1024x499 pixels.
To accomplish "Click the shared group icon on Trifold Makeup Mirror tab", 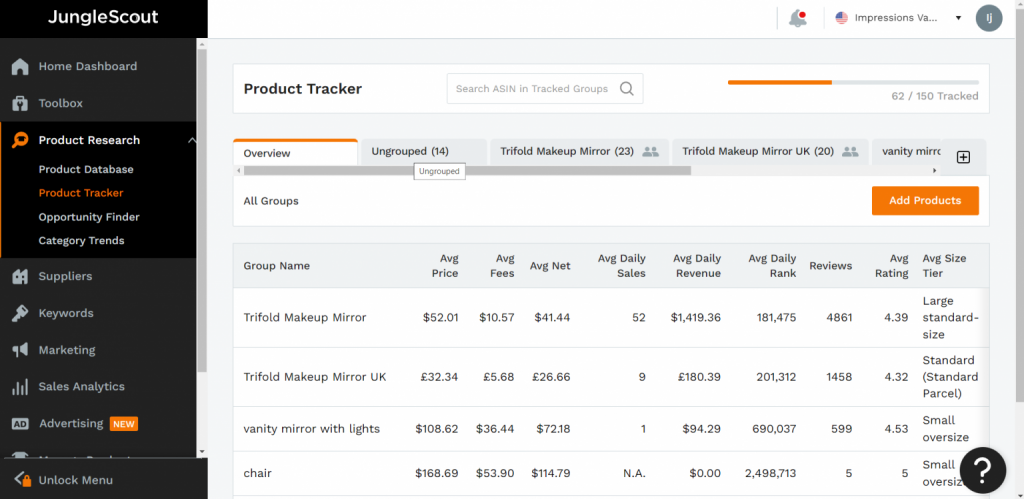I will (x=650, y=152).
